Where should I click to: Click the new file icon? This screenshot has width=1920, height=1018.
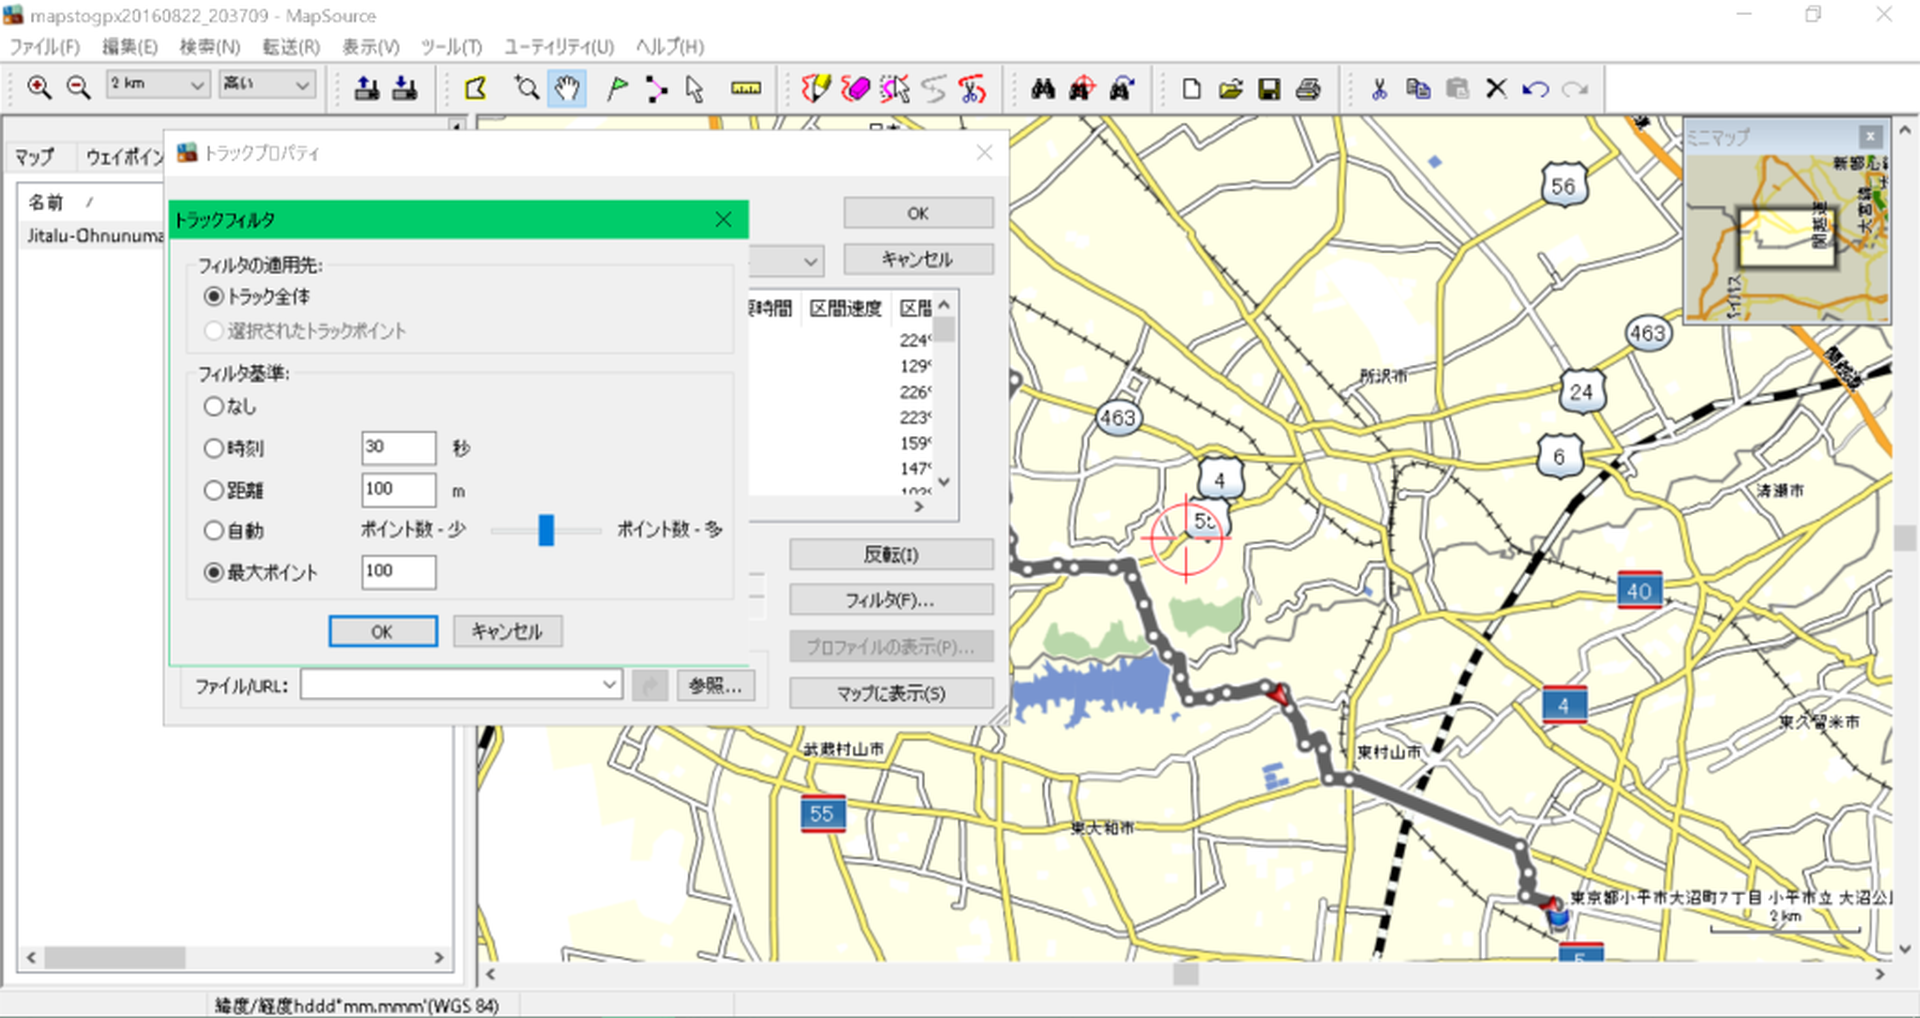coord(1191,88)
